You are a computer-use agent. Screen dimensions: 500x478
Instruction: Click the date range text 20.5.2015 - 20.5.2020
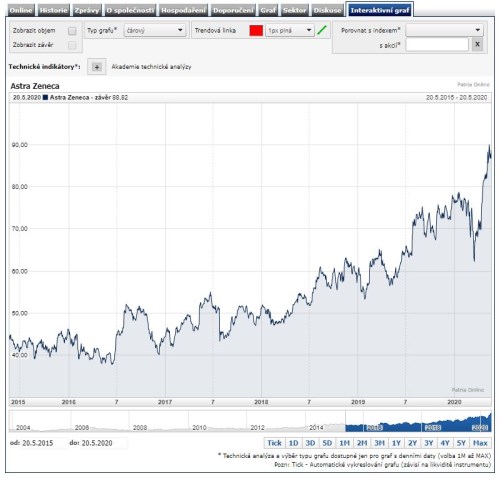point(456,98)
